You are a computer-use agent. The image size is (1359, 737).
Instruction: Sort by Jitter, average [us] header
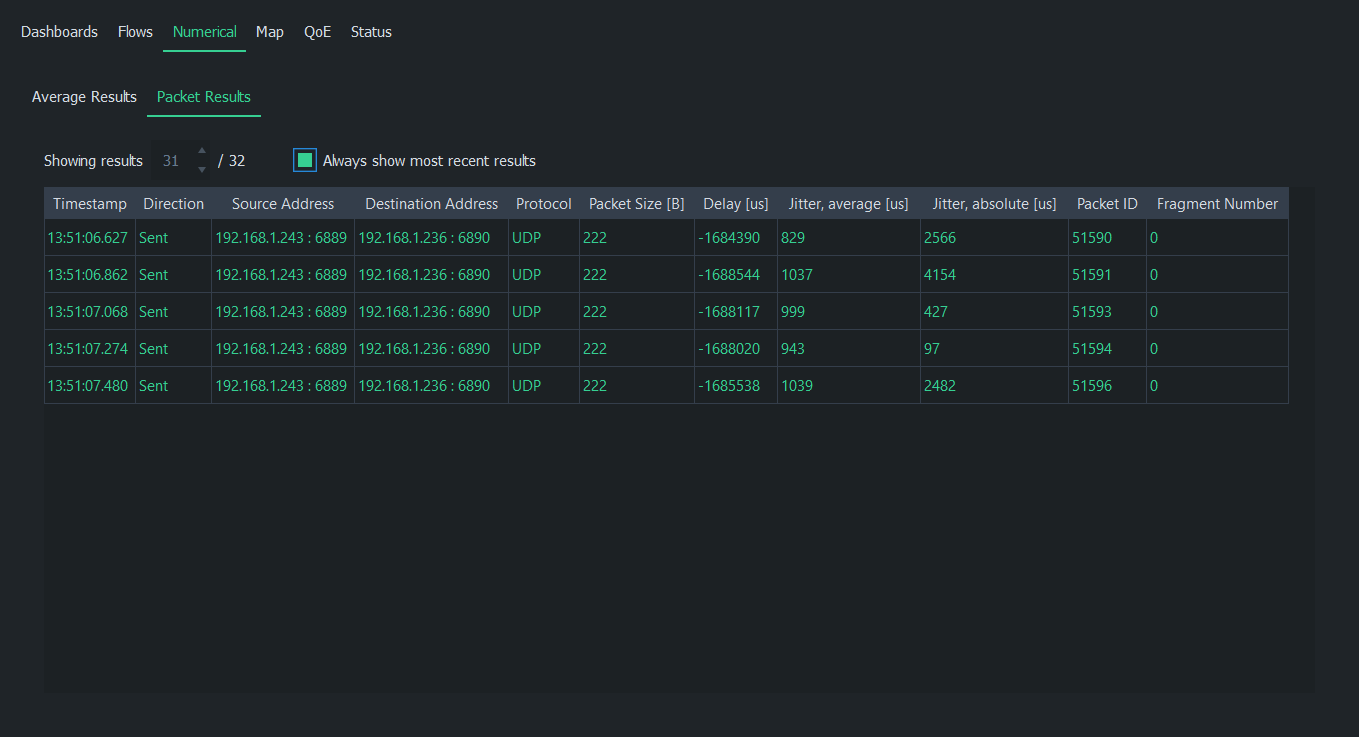848,204
